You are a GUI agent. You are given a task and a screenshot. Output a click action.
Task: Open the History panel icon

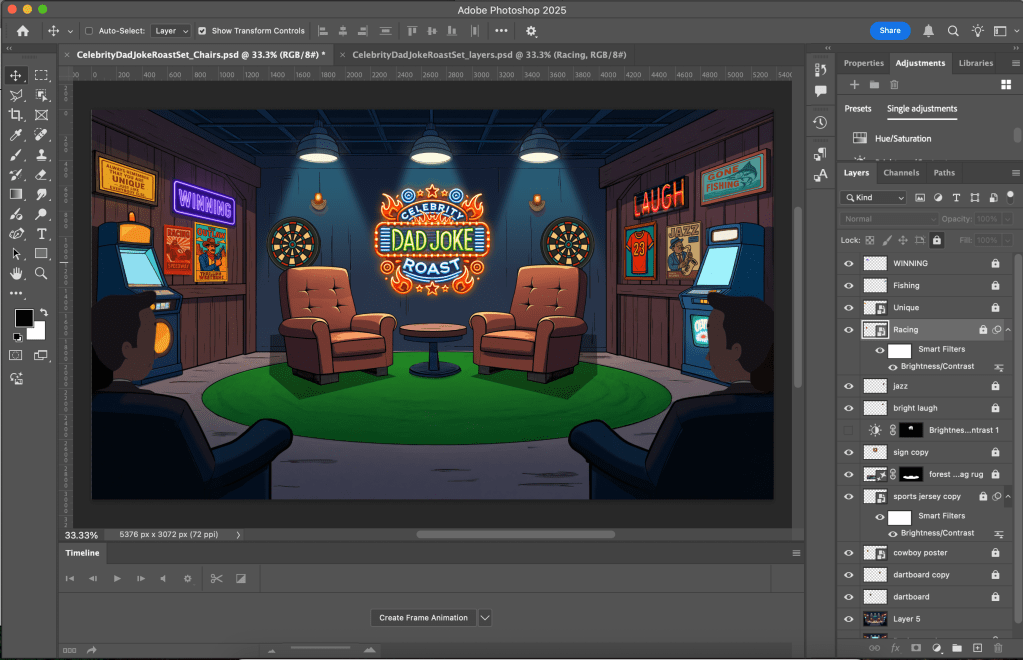(x=820, y=123)
